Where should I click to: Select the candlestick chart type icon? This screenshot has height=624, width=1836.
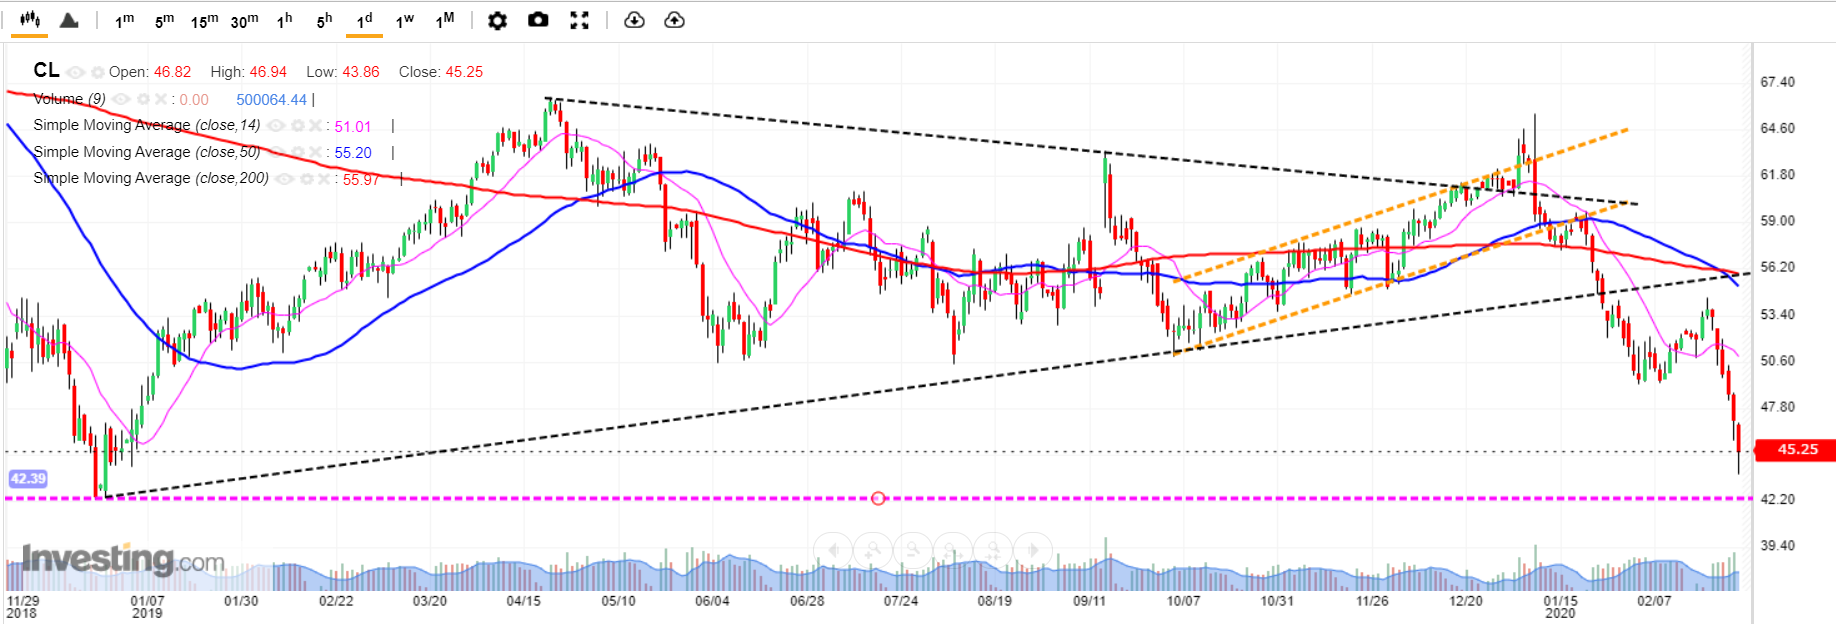[x=30, y=20]
